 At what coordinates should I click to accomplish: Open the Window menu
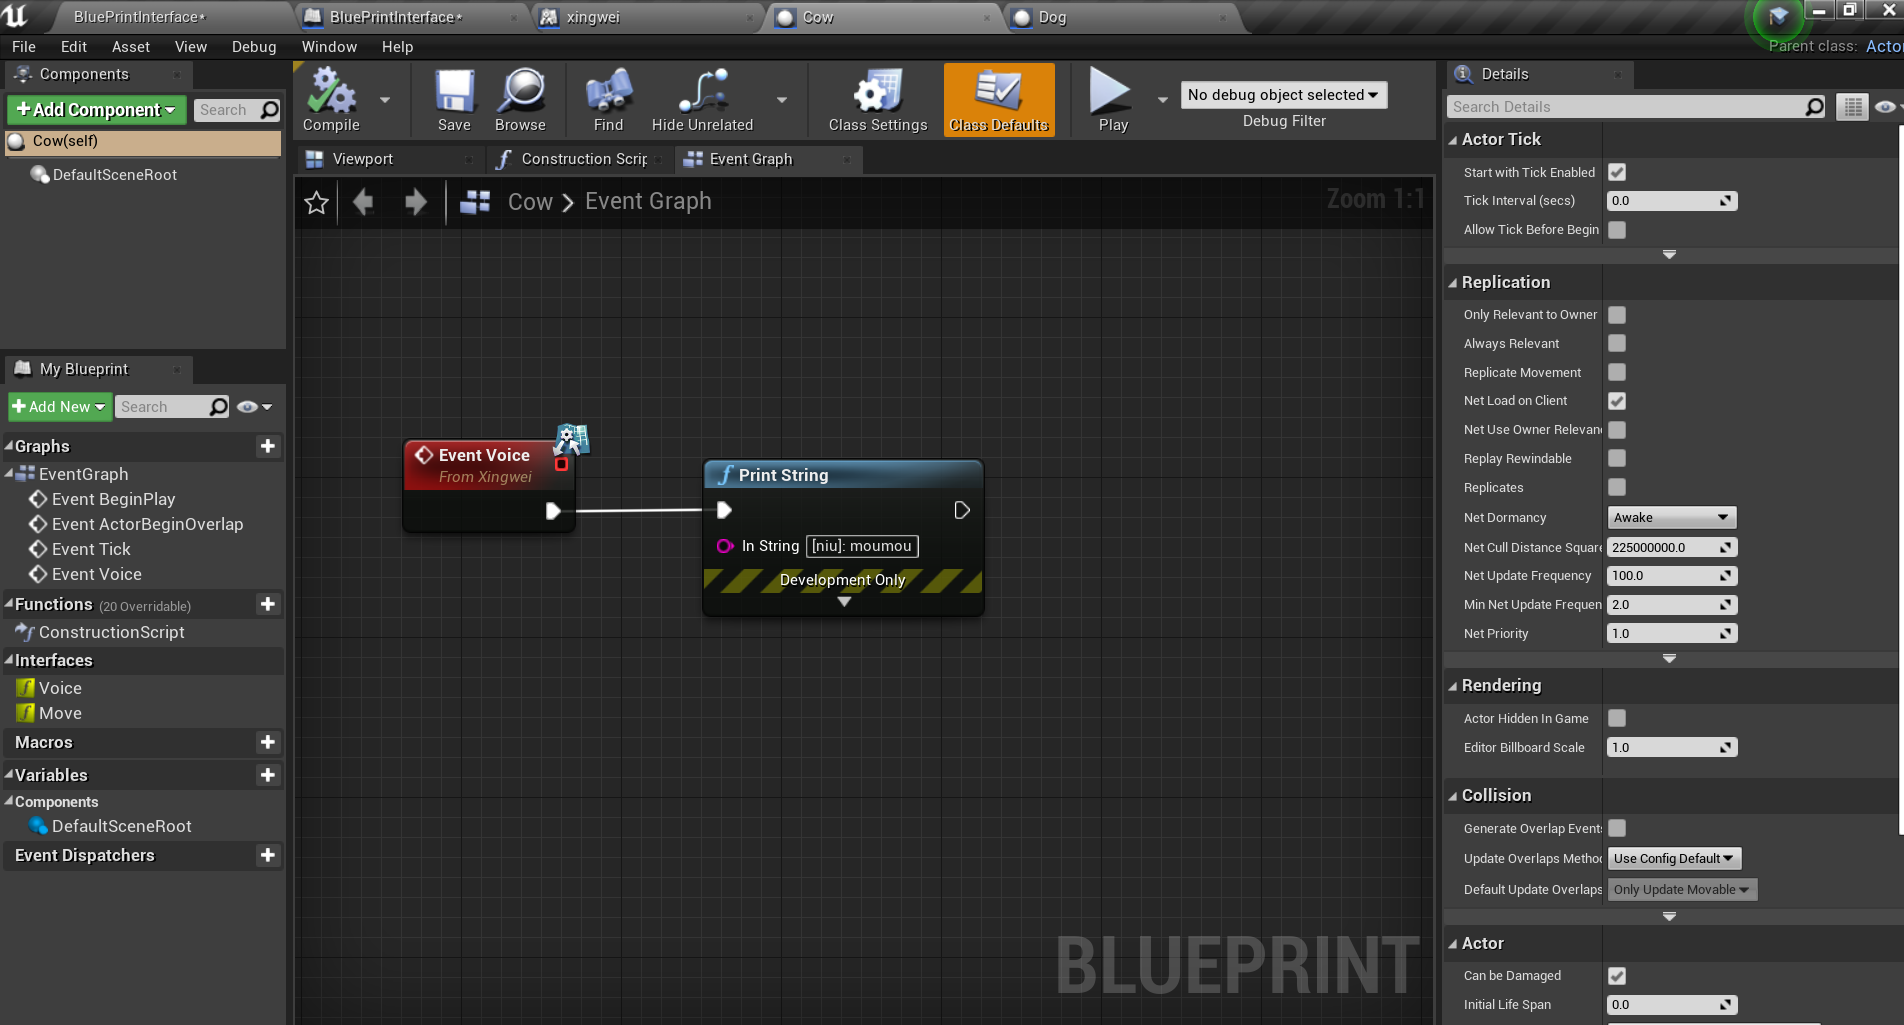click(329, 46)
